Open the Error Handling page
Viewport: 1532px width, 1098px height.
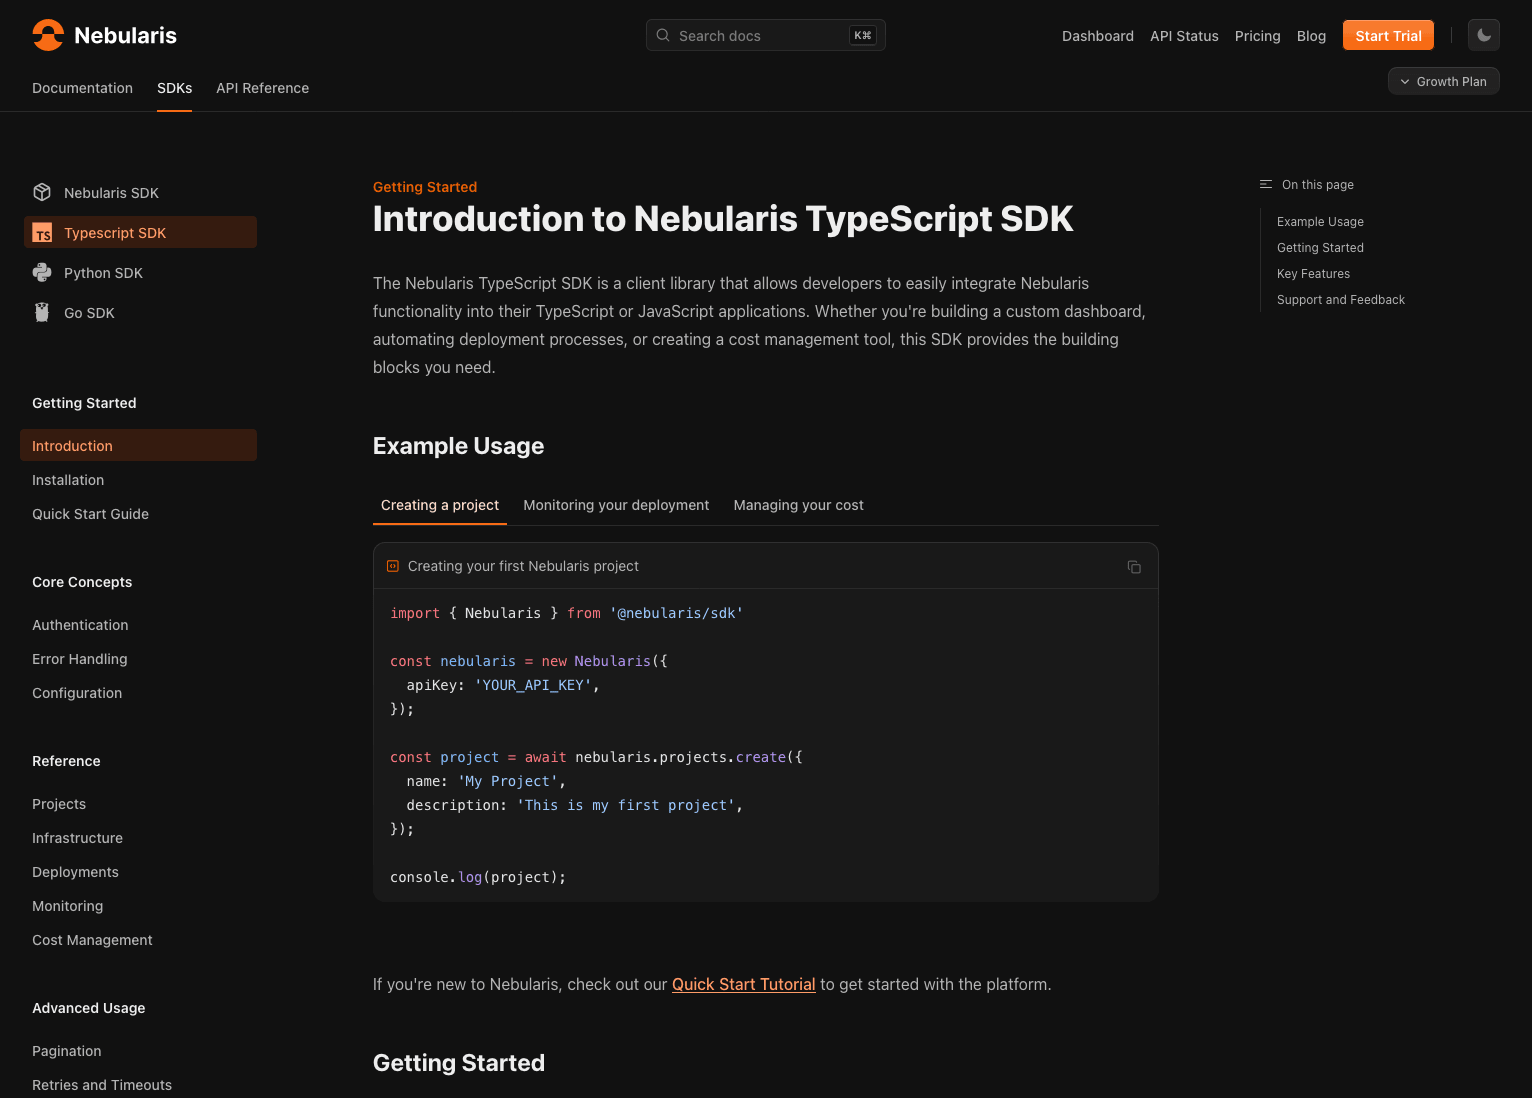(79, 659)
